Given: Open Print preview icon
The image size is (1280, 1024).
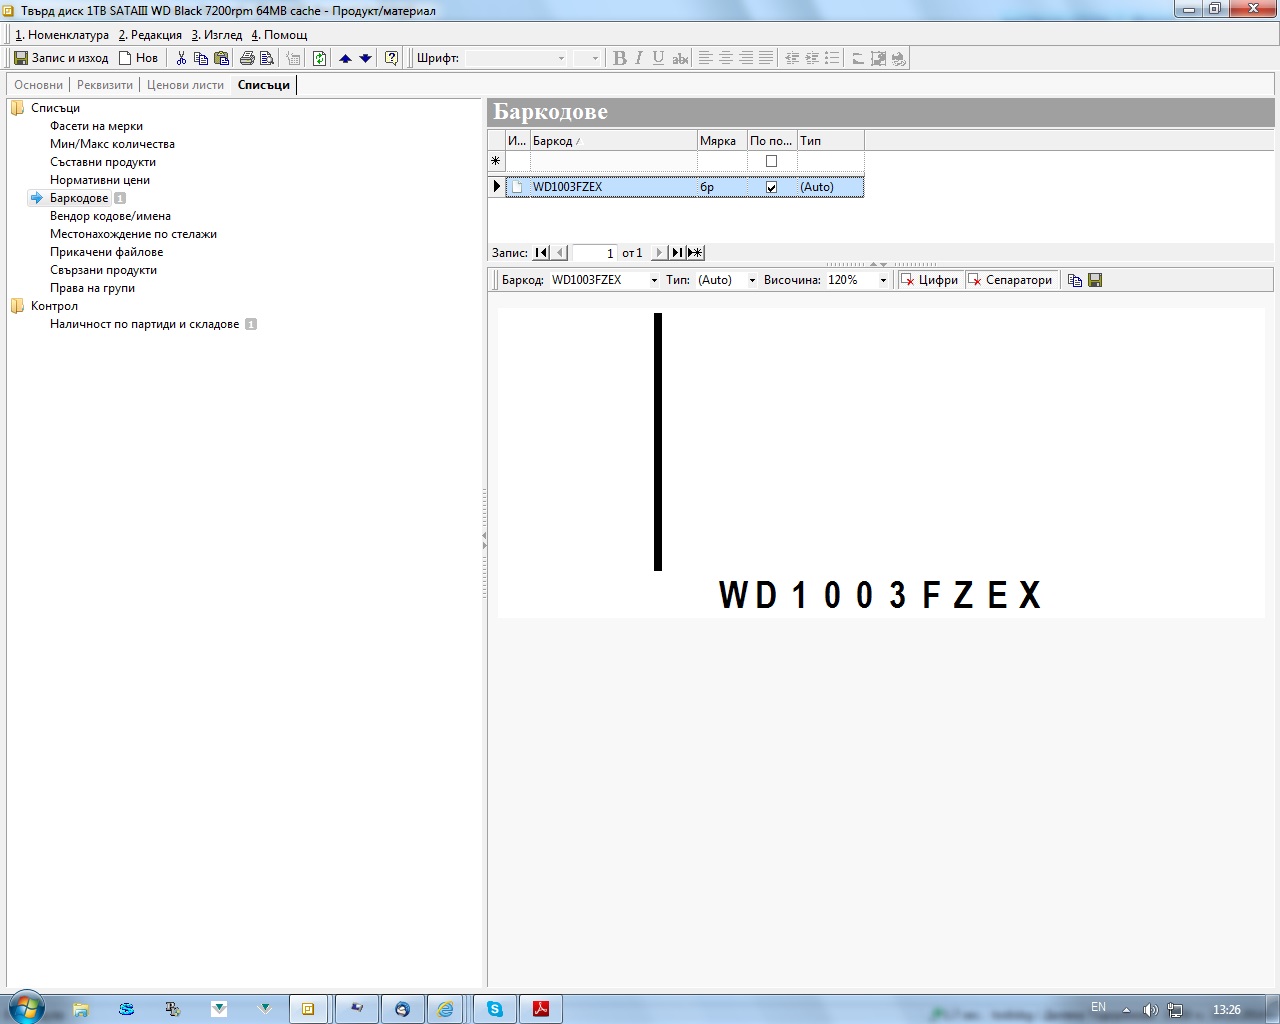Looking at the screenshot, I should click(x=267, y=58).
